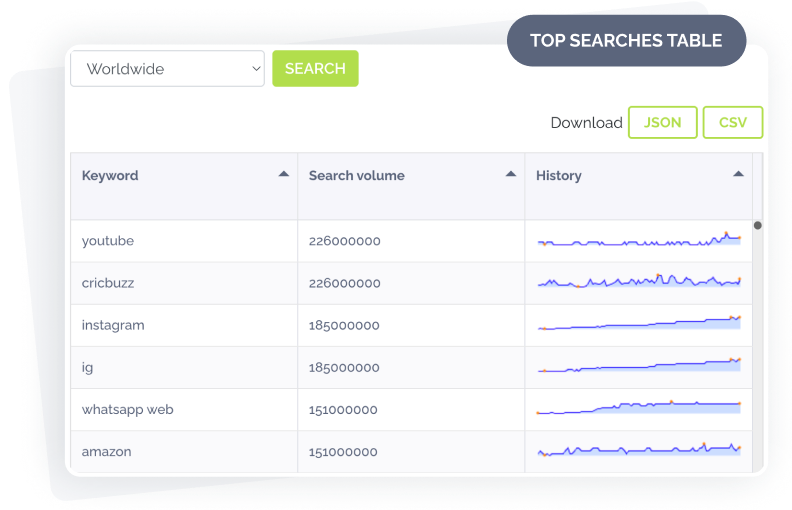Select the youtube keyword cell
792x510 pixels.
pyautogui.click(x=184, y=241)
